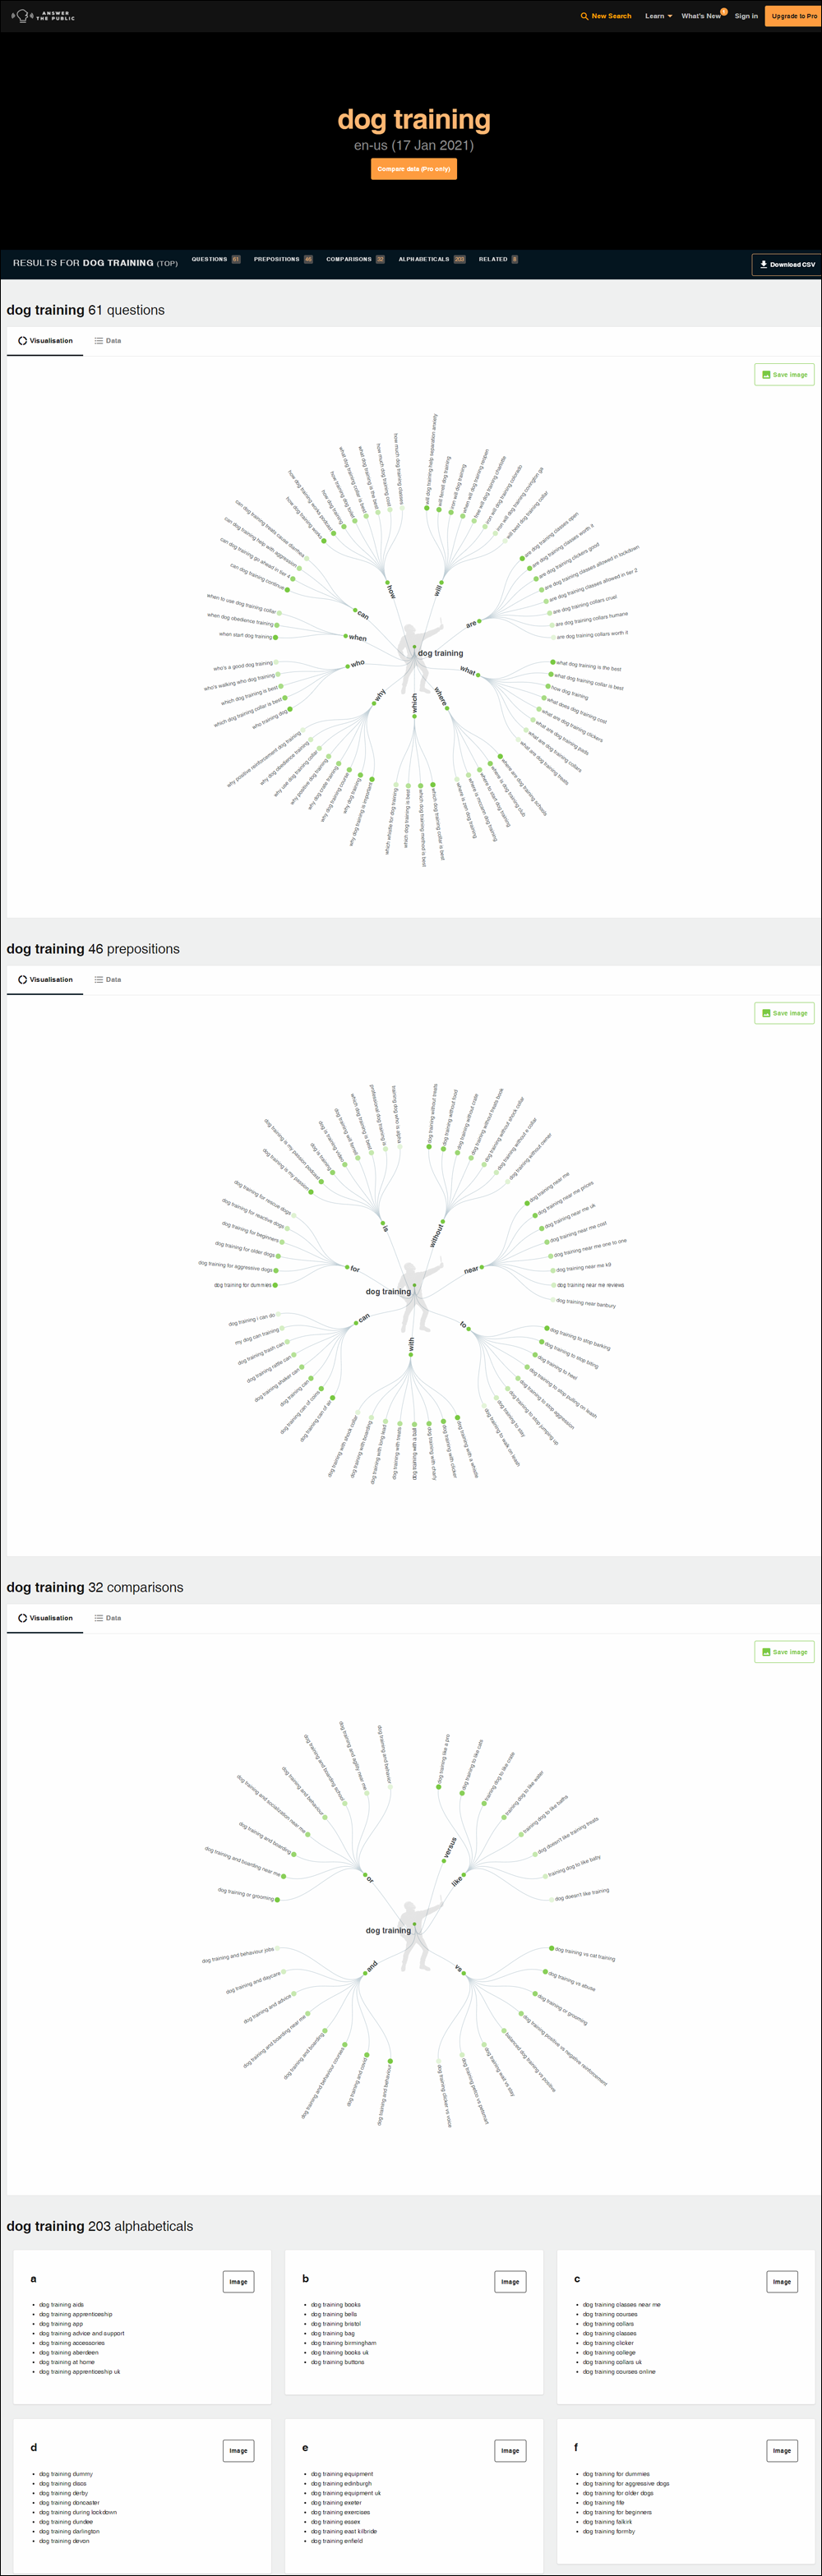Click the Upgrade to Pro button
Image resolution: width=822 pixels, height=2576 pixels.
pos(793,16)
